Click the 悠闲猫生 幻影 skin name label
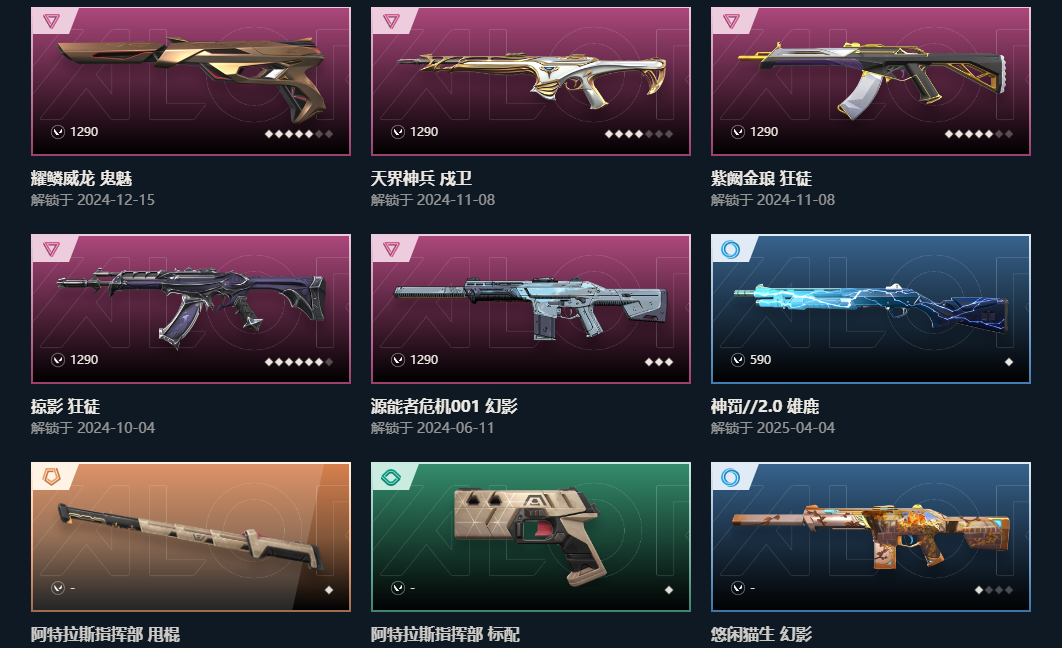This screenshot has width=1062, height=648. point(761,634)
